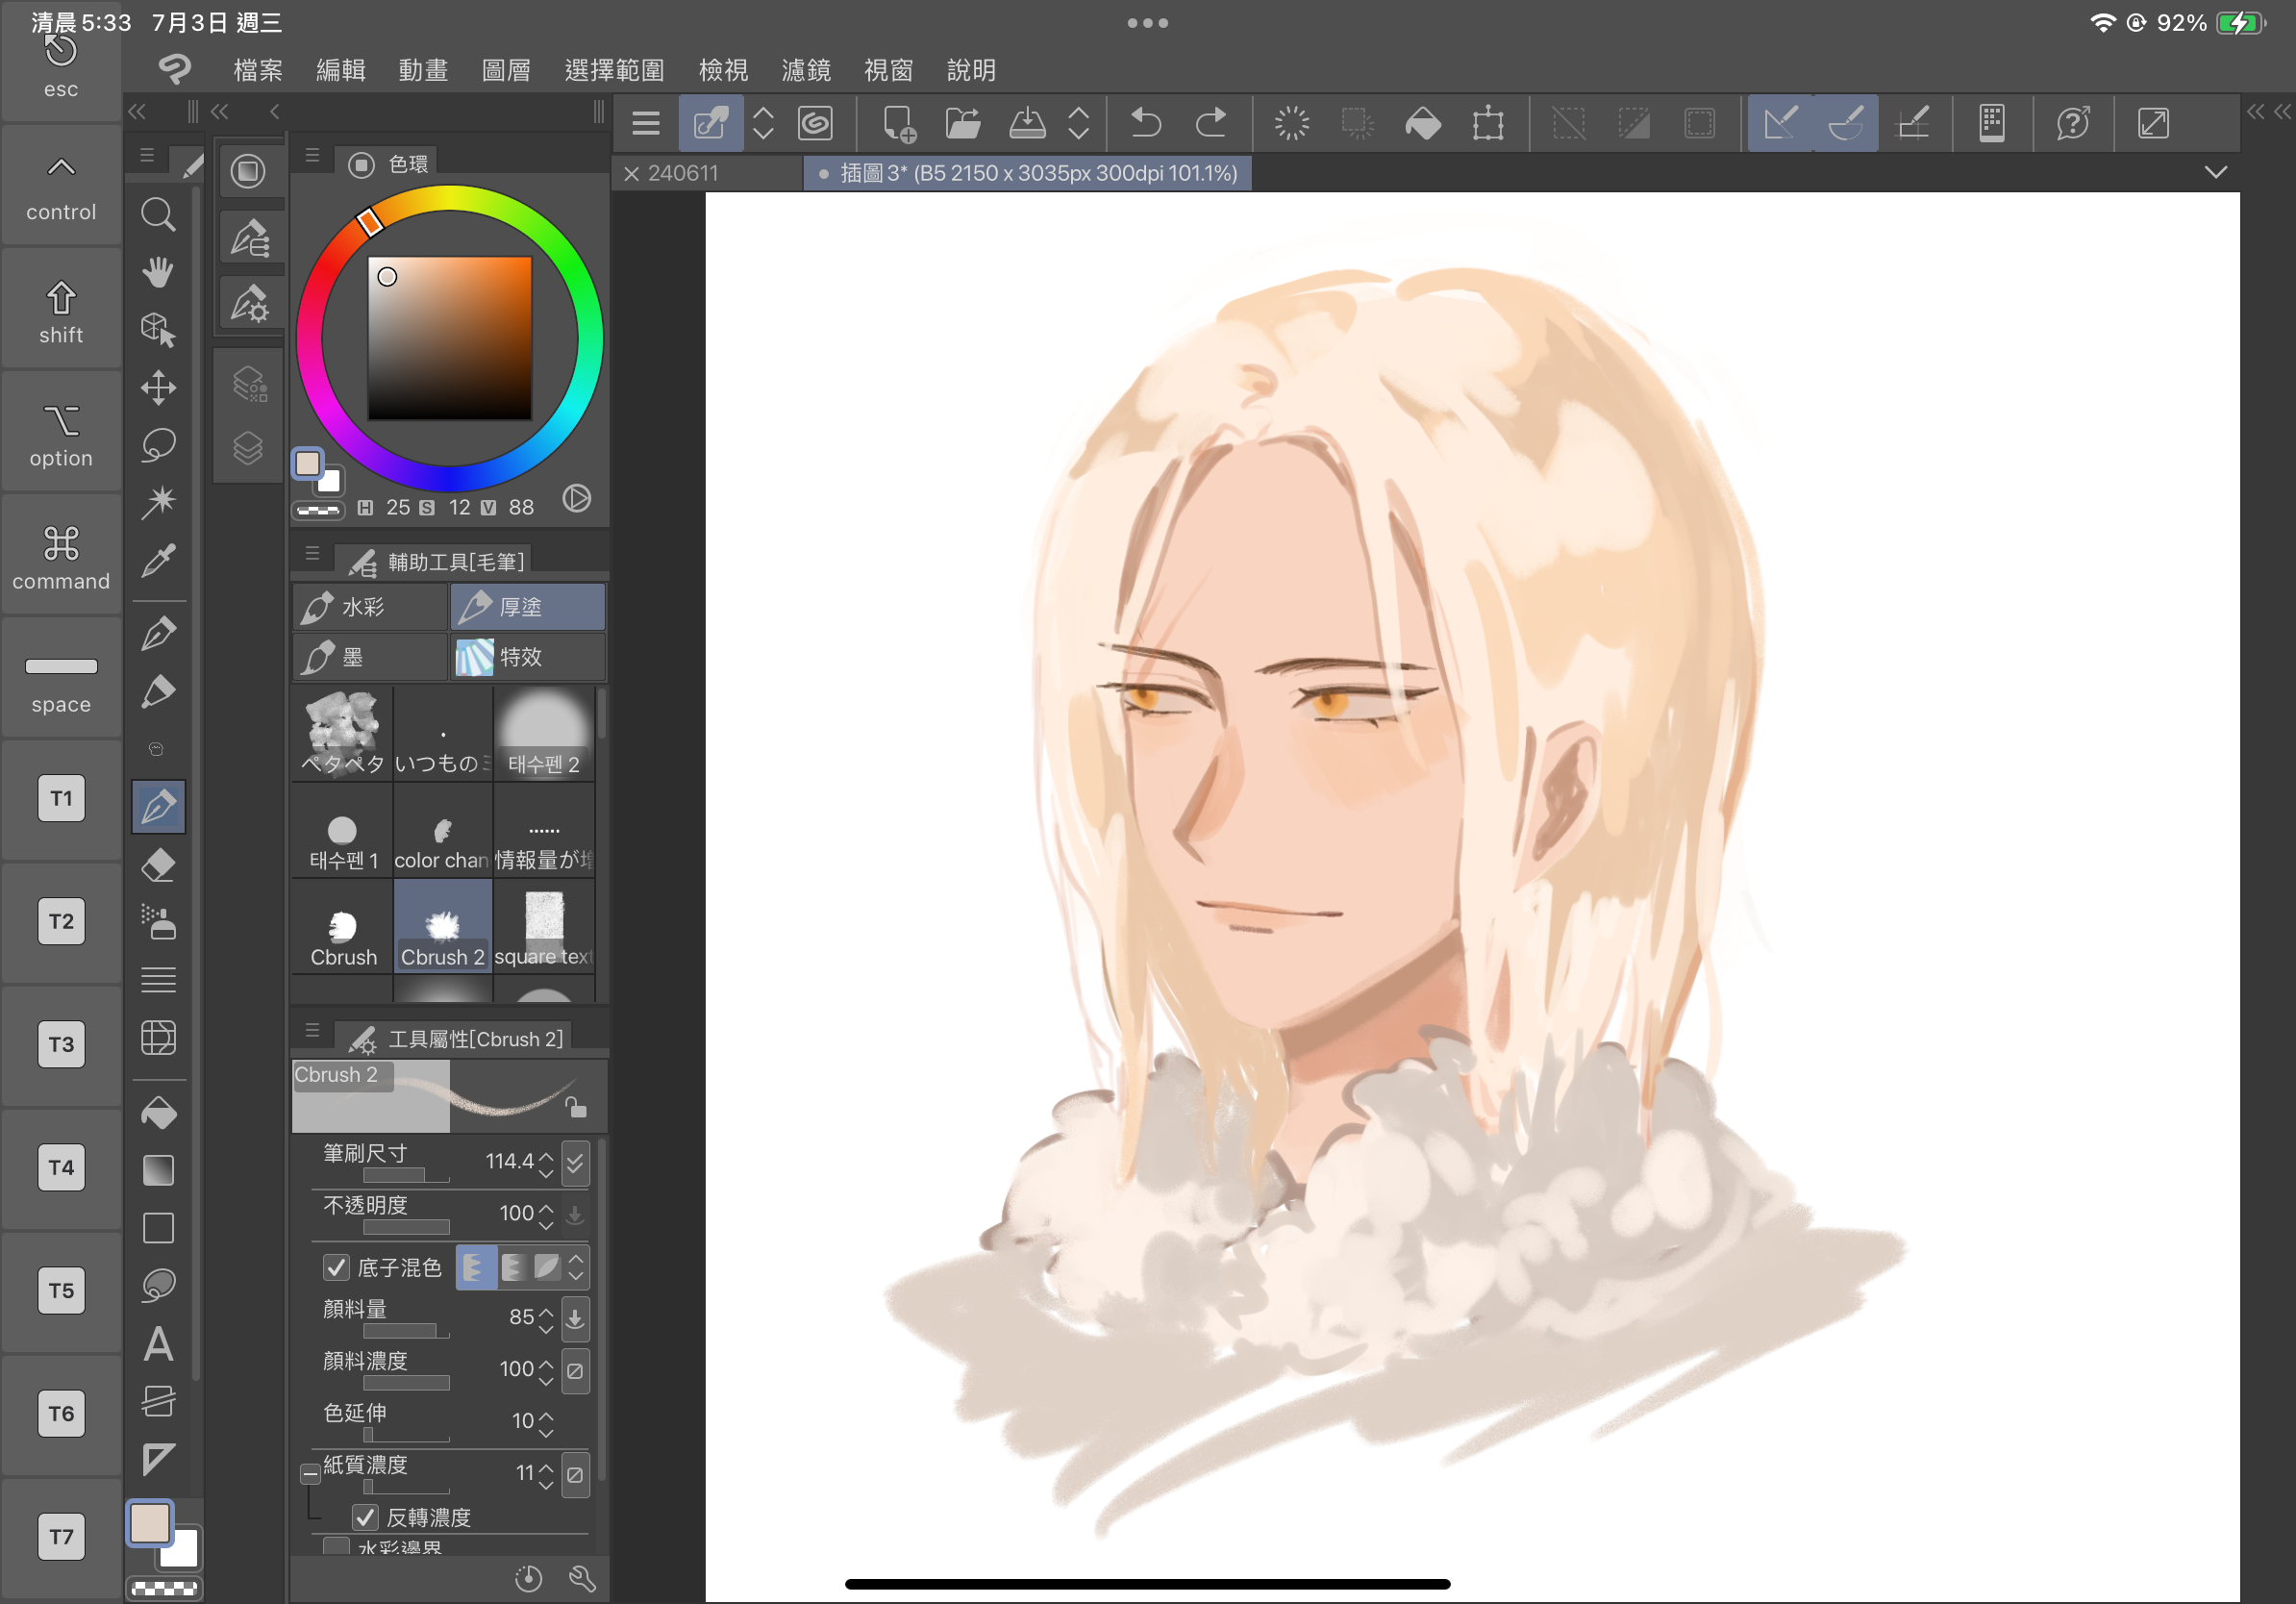Click the hue ring of color wheel

click(x=450, y=198)
